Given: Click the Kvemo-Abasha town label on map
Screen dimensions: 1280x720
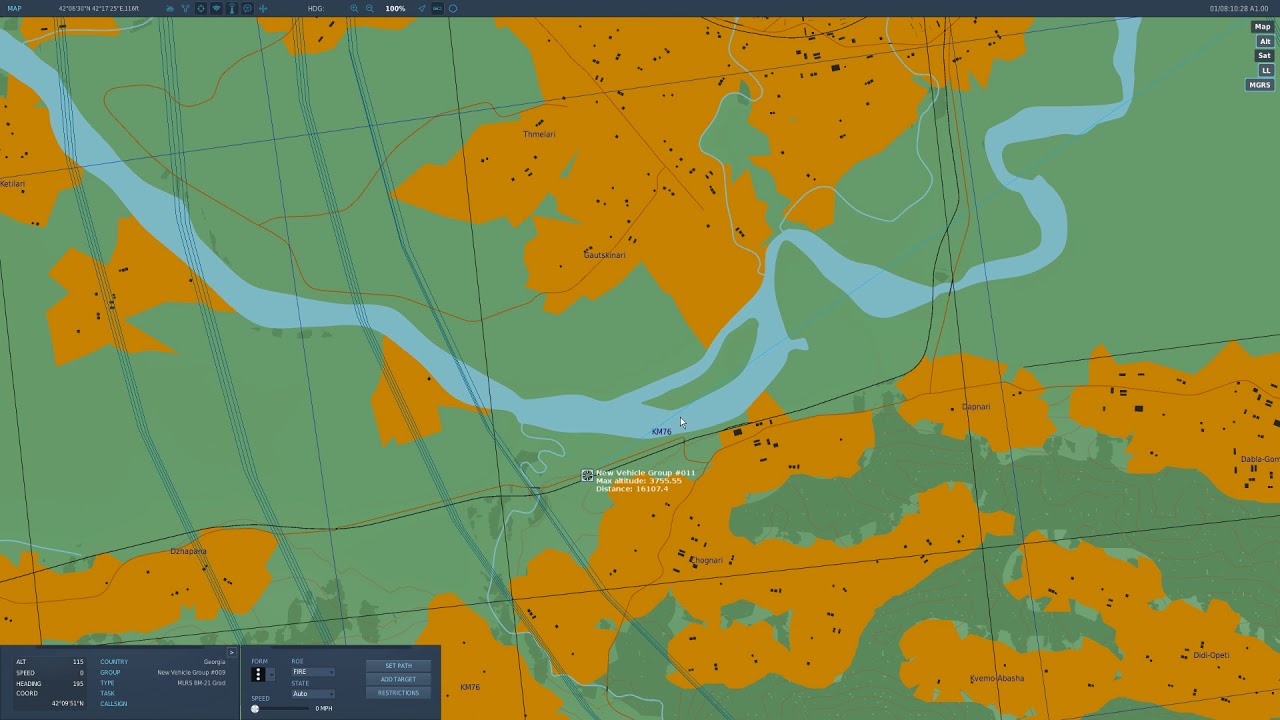Looking at the screenshot, I should pyautogui.click(x=997, y=678).
